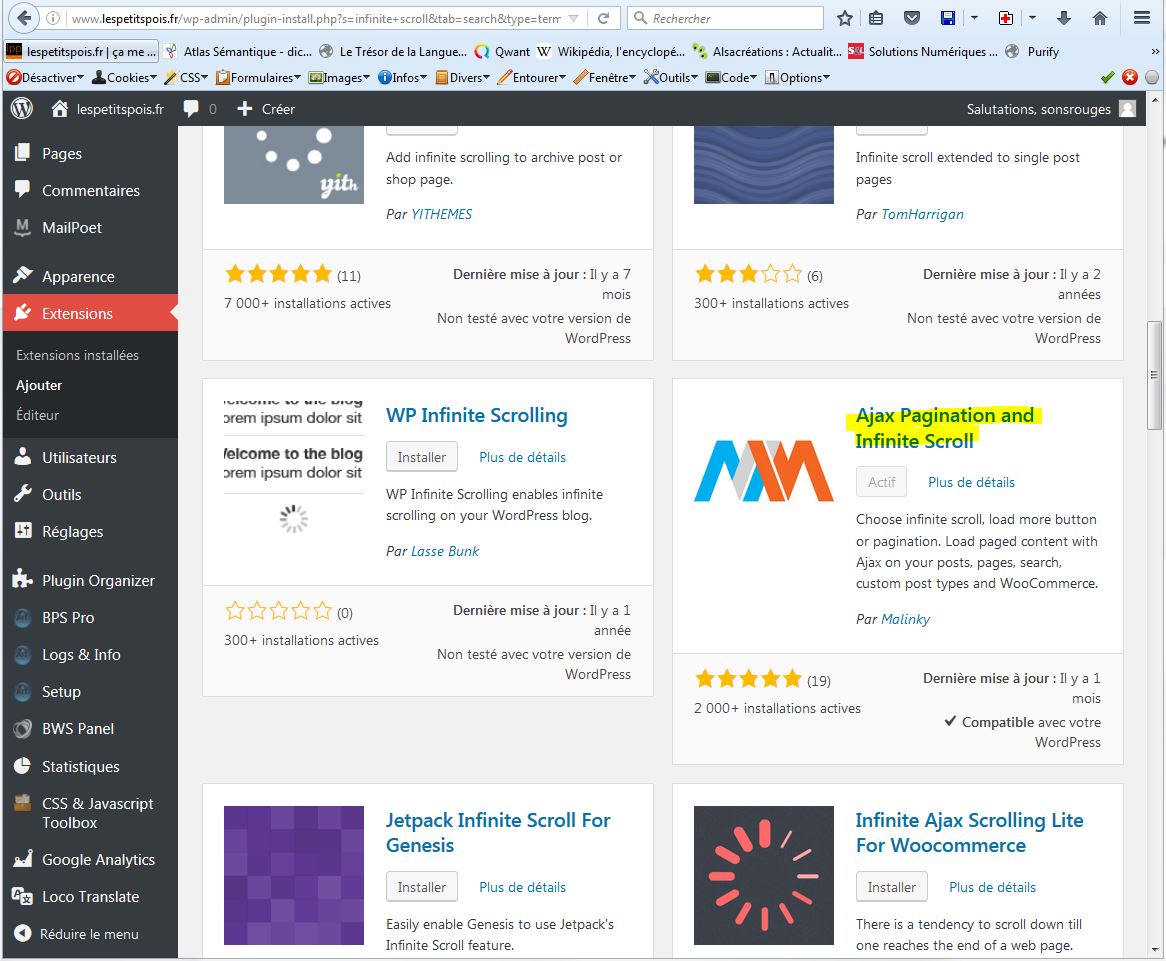The width and height of the screenshot is (1166, 961).
Task: Select Extensions installées submenu item
Action: click(x=77, y=355)
